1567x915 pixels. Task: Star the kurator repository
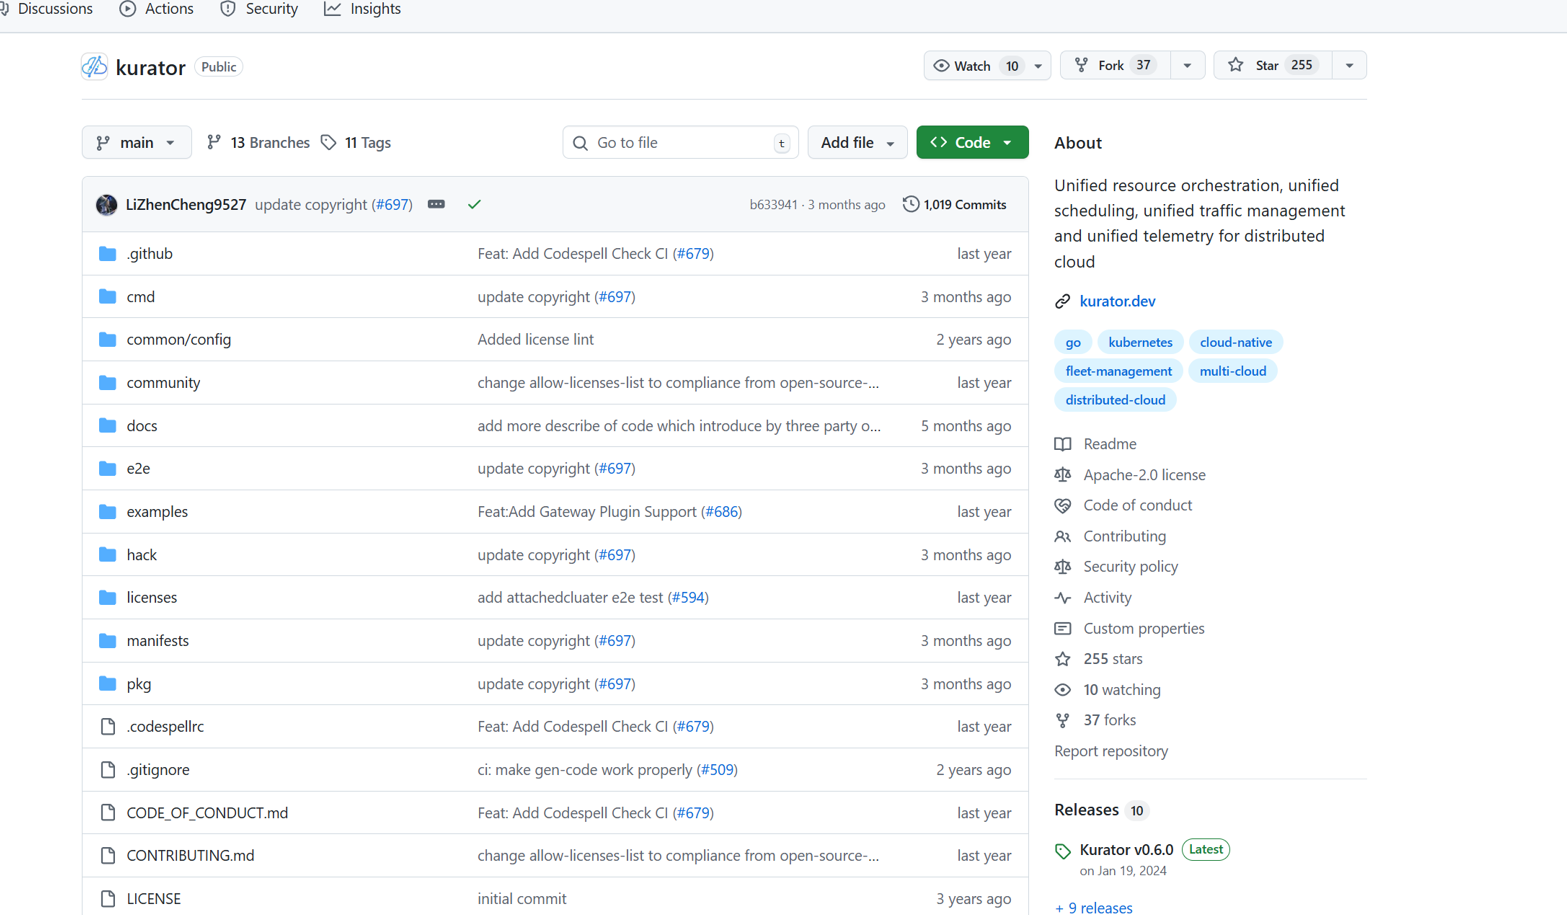(1272, 65)
